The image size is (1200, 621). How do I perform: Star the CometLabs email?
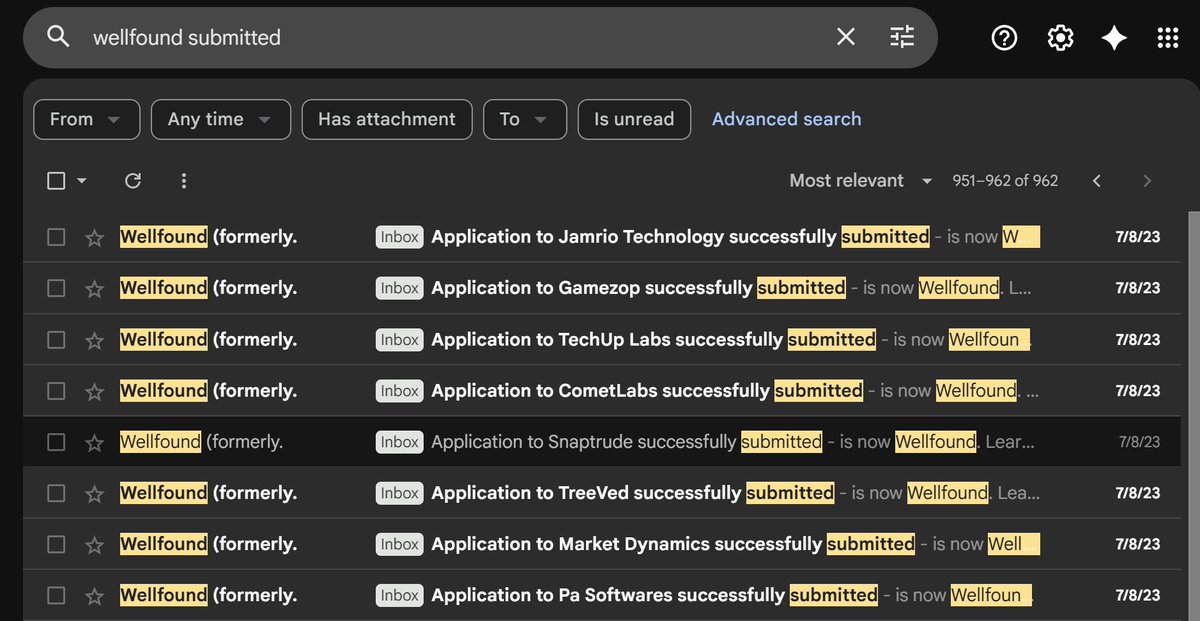pos(94,391)
